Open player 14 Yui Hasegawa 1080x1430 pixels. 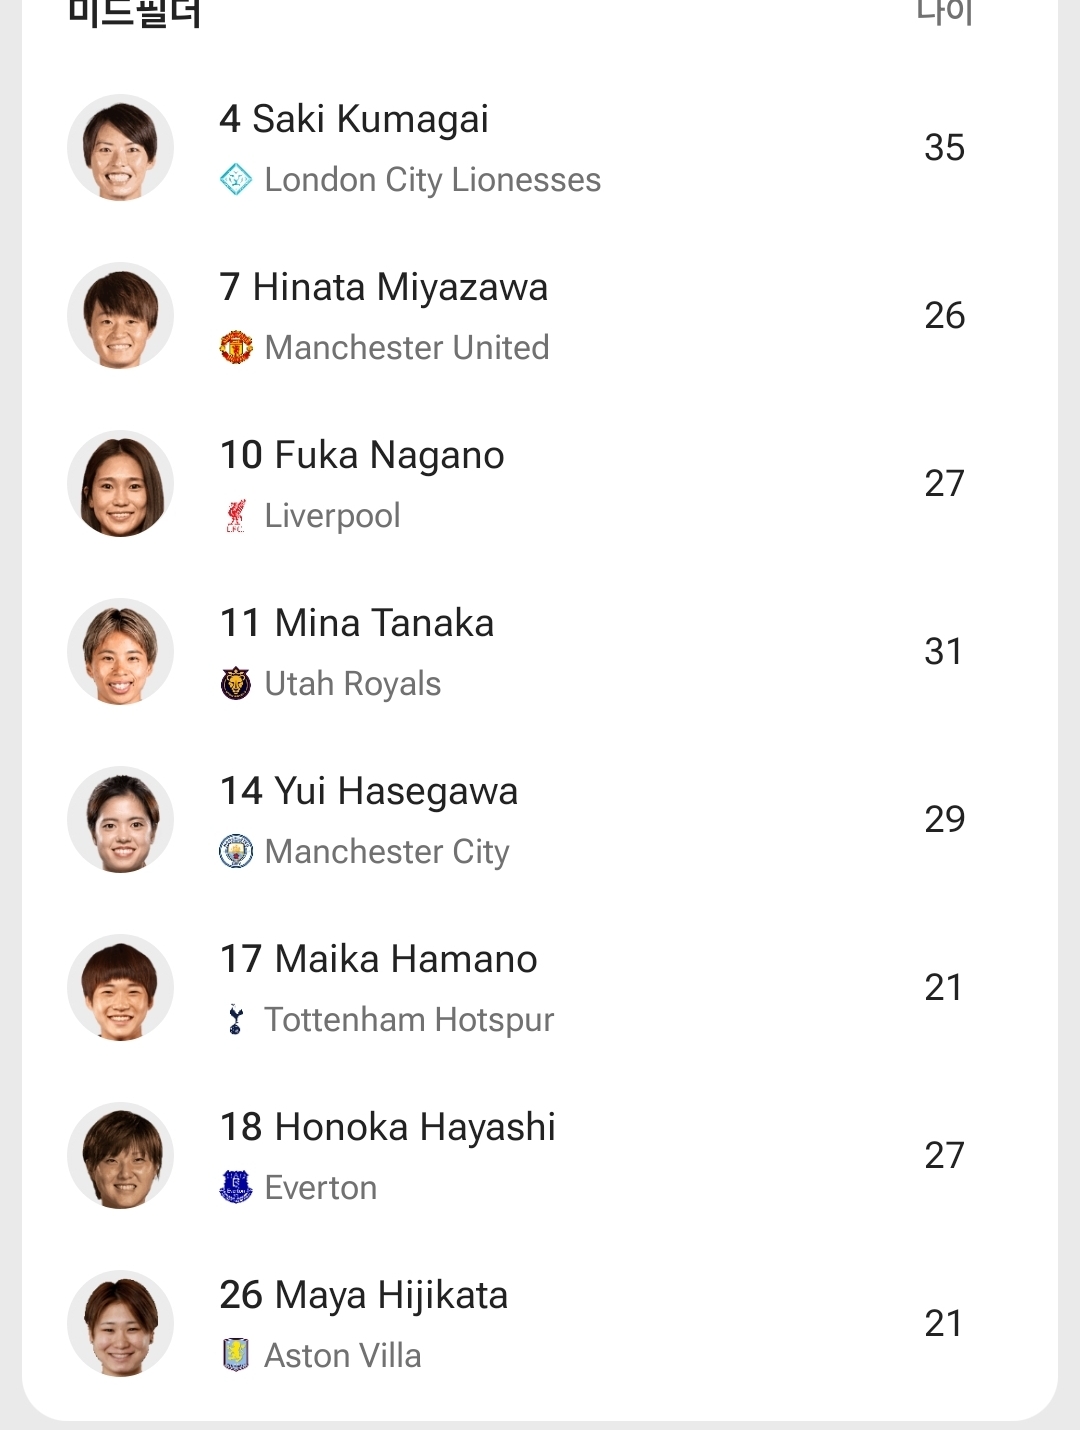click(x=368, y=791)
